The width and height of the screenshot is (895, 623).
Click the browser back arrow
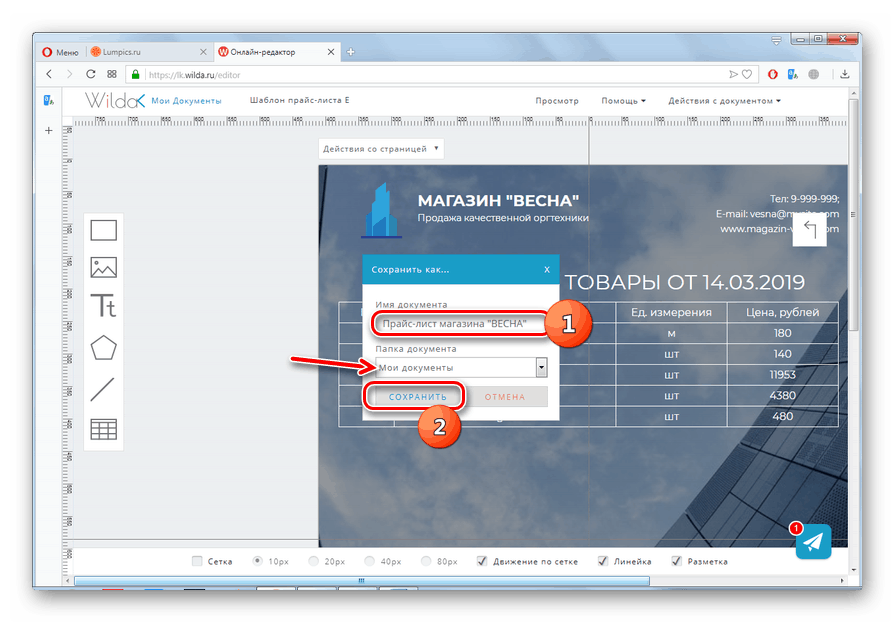(49, 74)
